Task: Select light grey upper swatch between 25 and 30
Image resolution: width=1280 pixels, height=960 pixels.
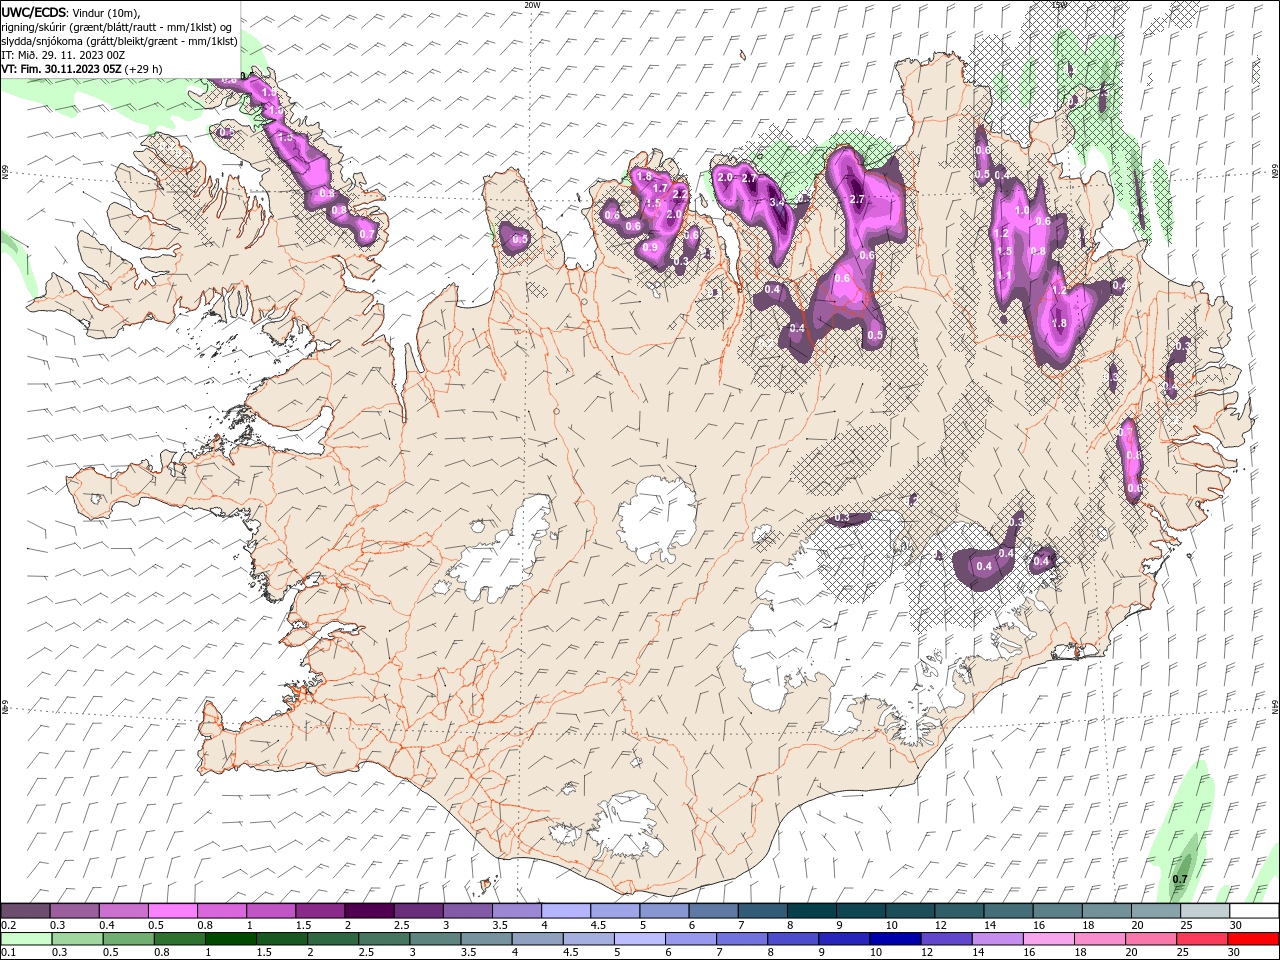Action: 1205,911
